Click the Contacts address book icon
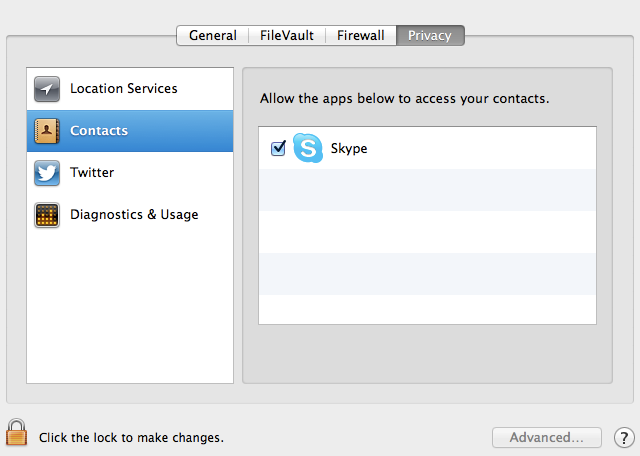640x456 pixels. 47,131
